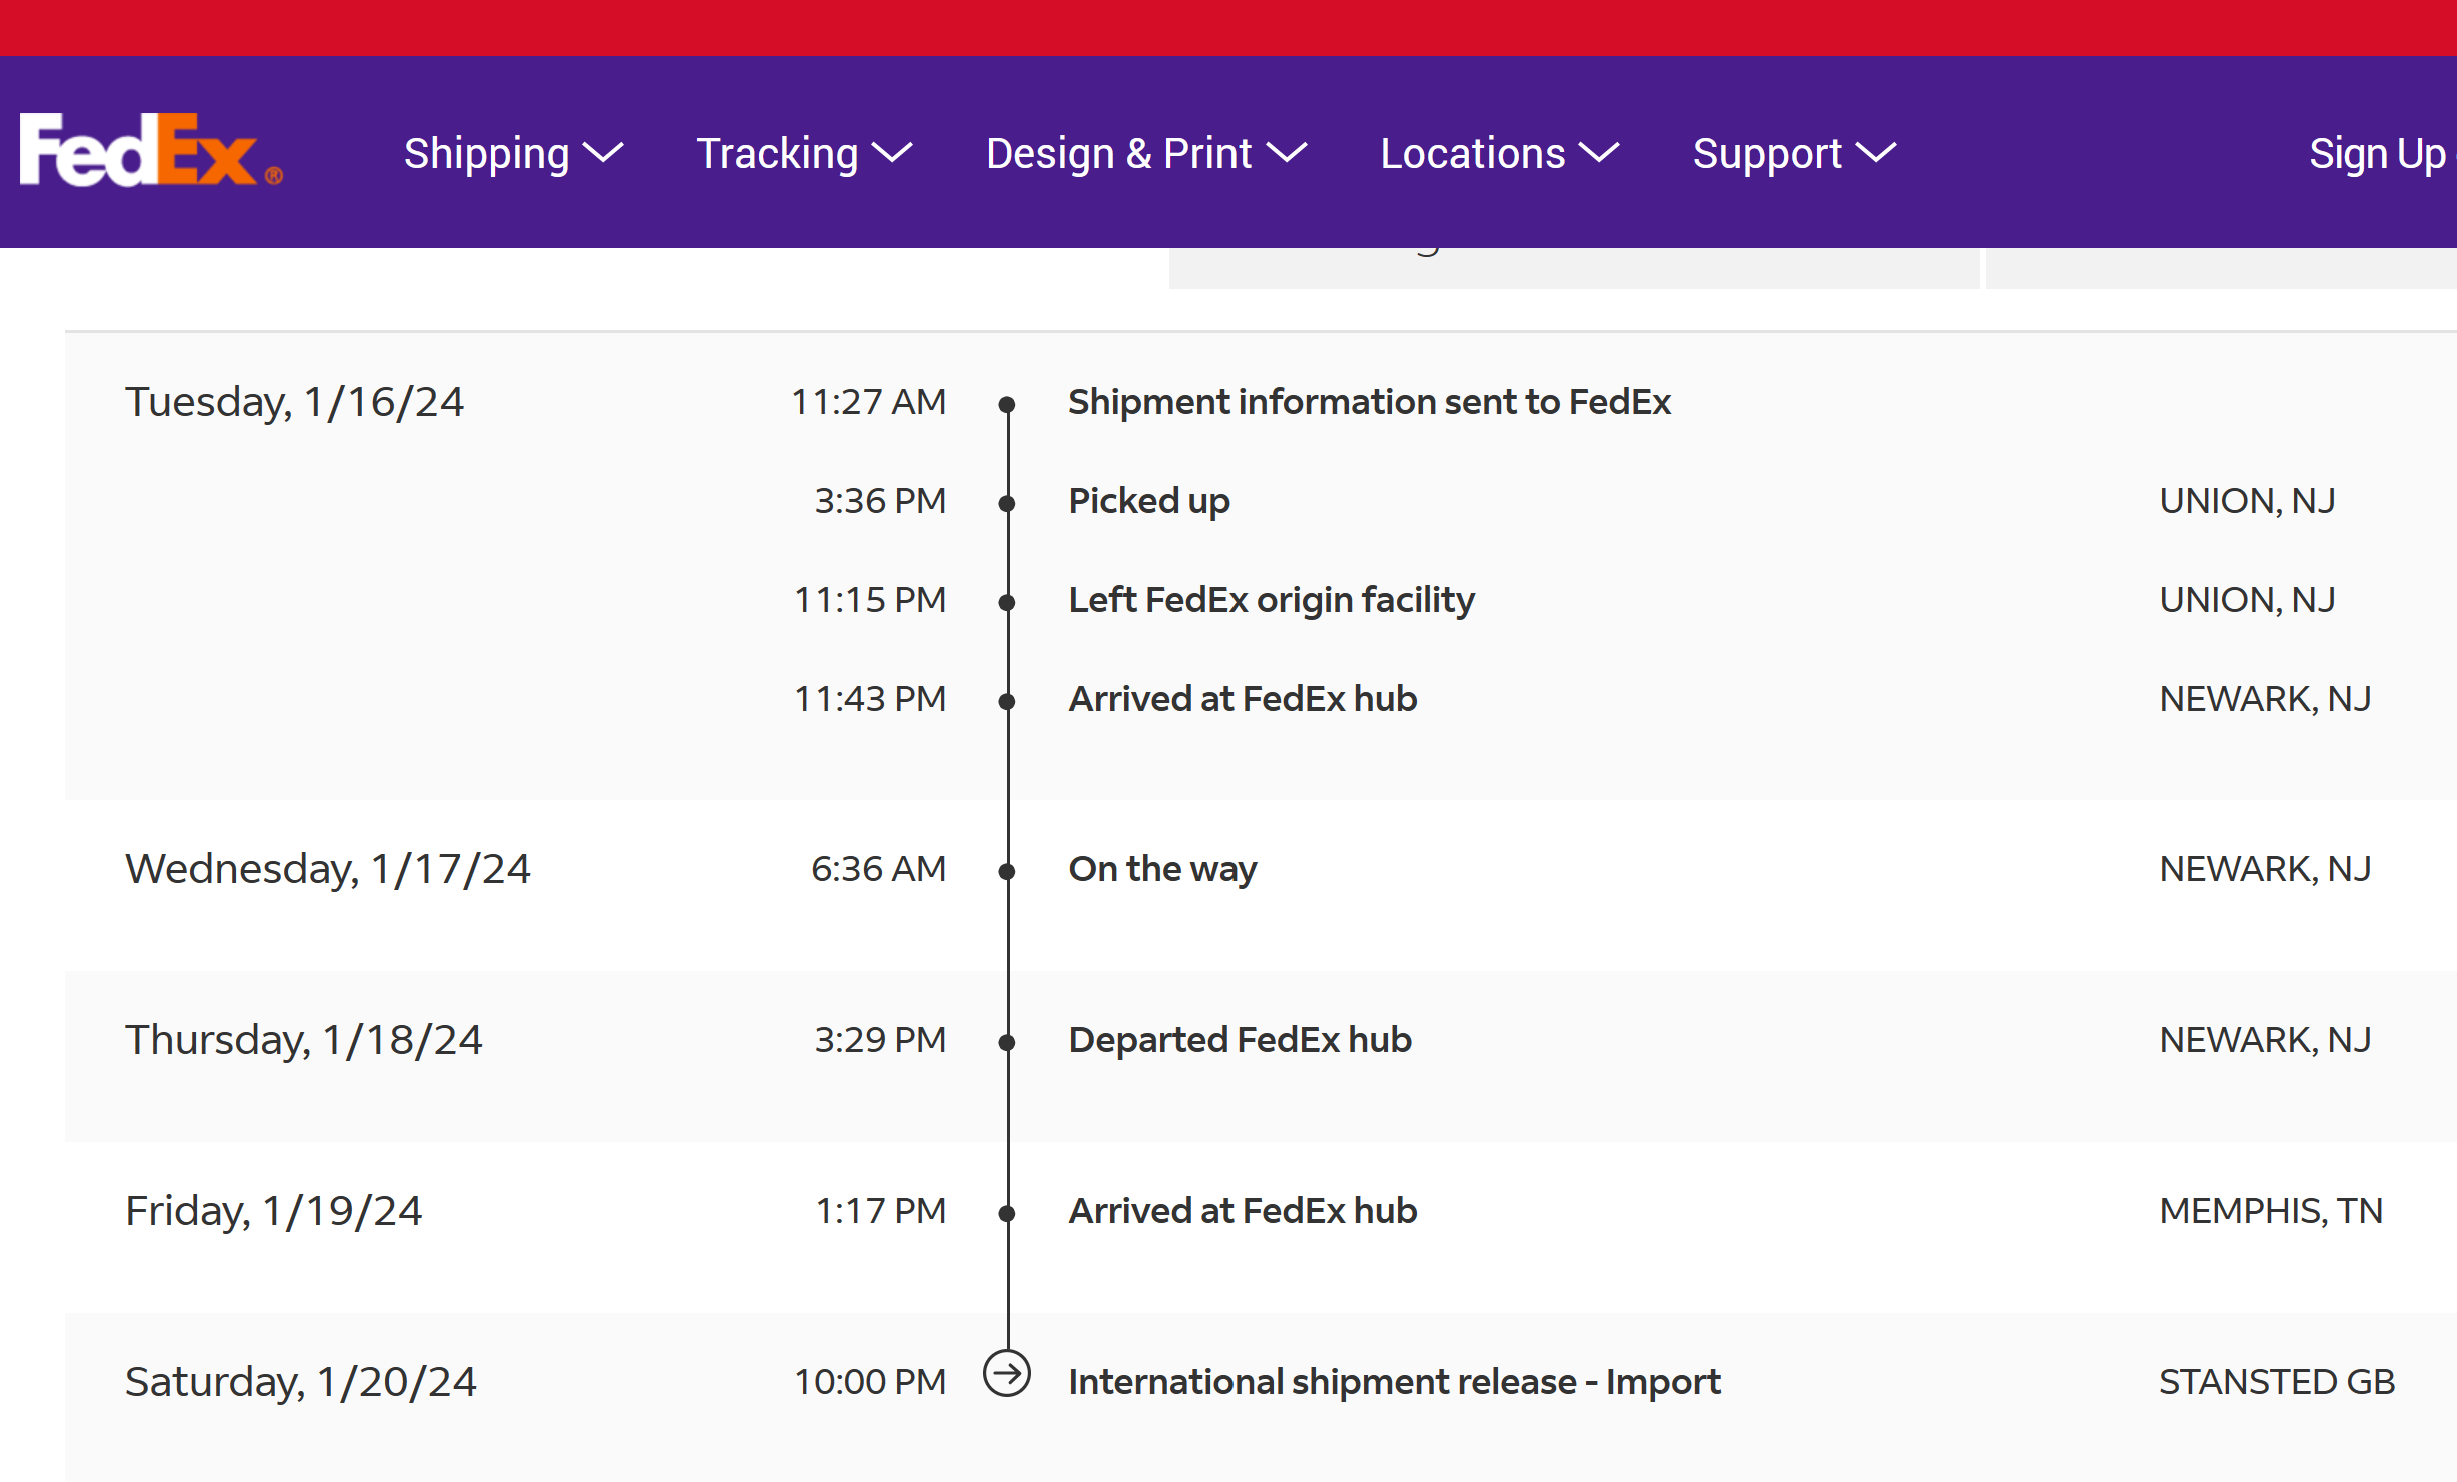Click the On the way timeline marker
2457x1482 pixels.
(1007, 871)
